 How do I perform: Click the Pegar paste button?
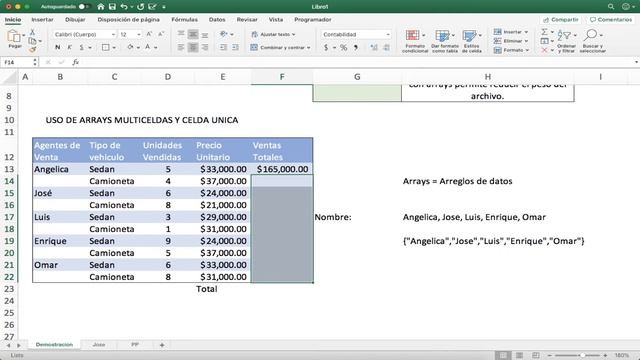pyautogui.click(x=15, y=40)
